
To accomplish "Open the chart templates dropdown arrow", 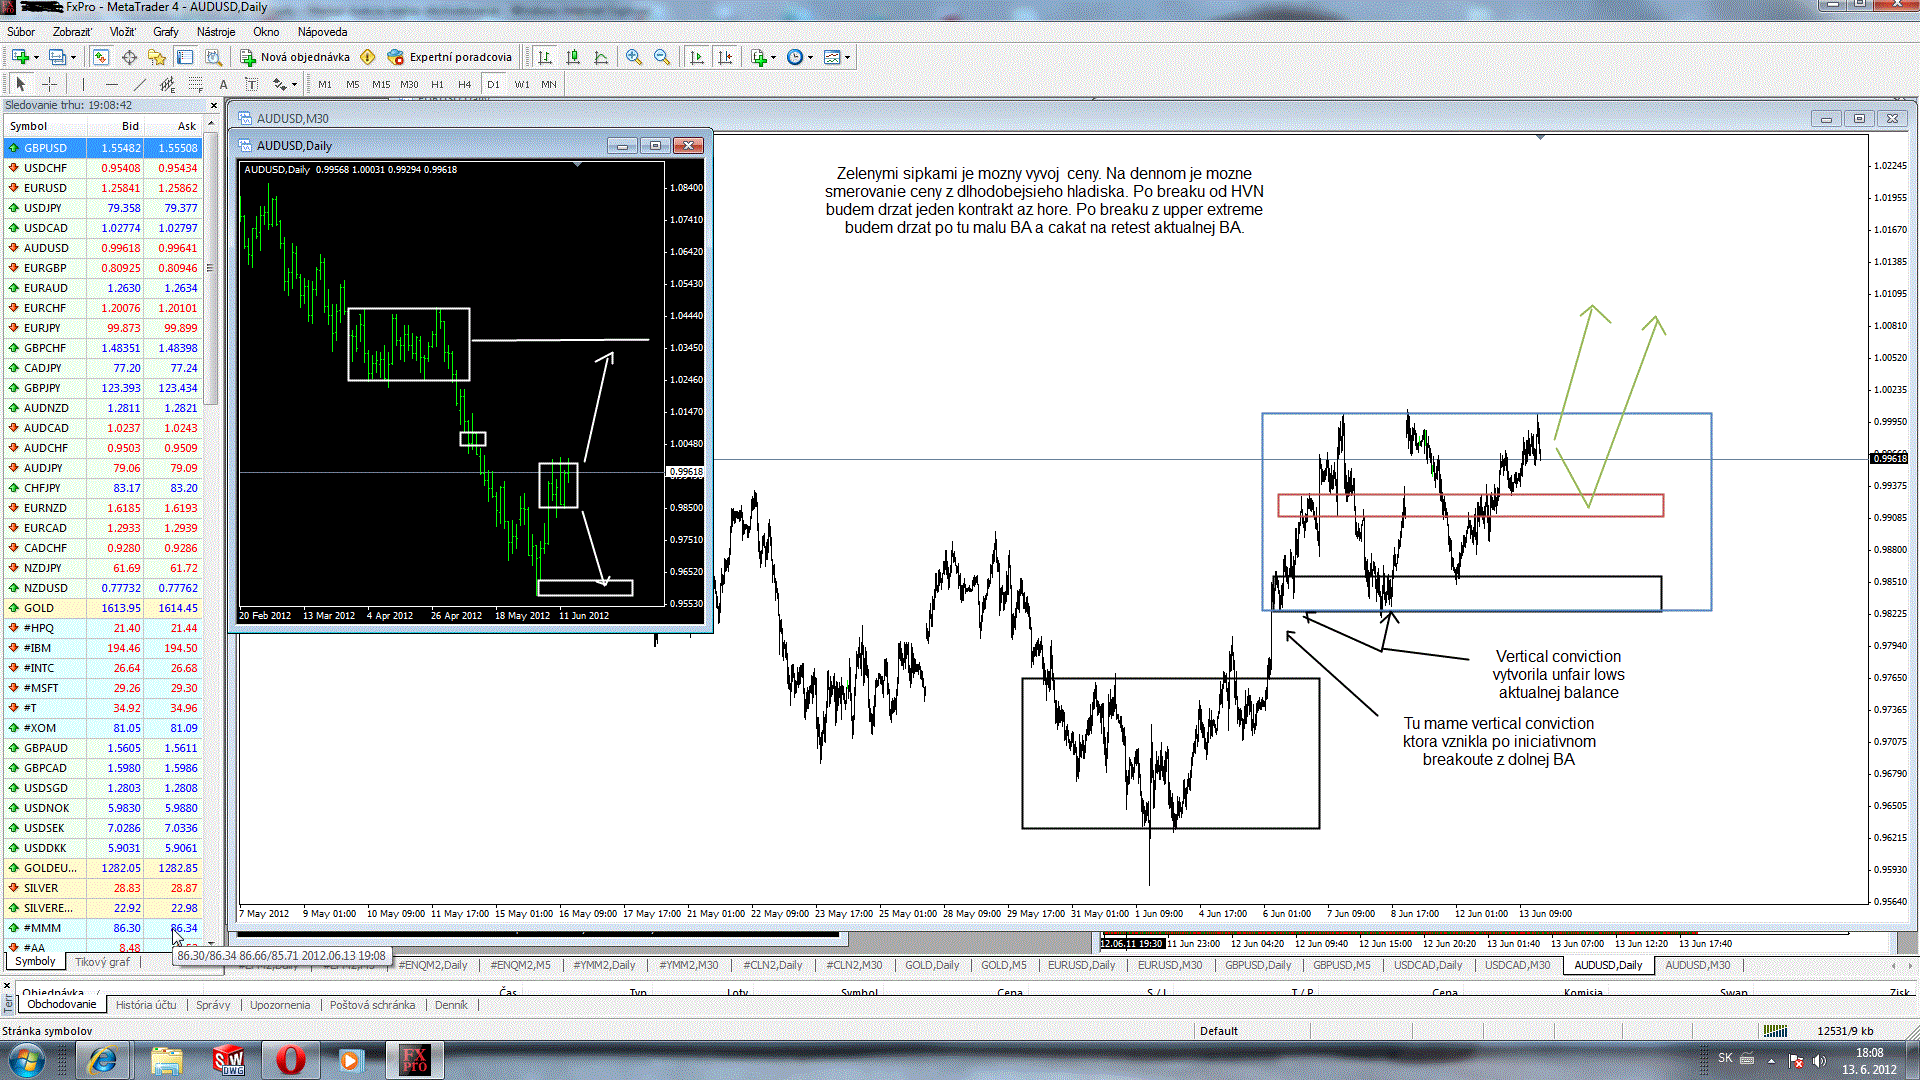I will 847,57.
